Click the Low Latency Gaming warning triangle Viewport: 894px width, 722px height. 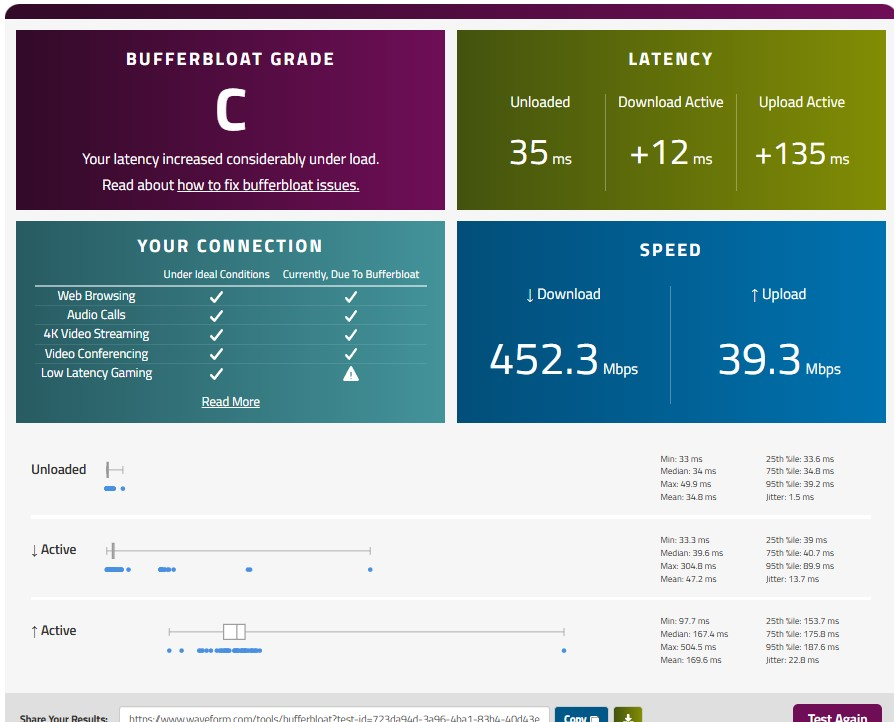(351, 374)
